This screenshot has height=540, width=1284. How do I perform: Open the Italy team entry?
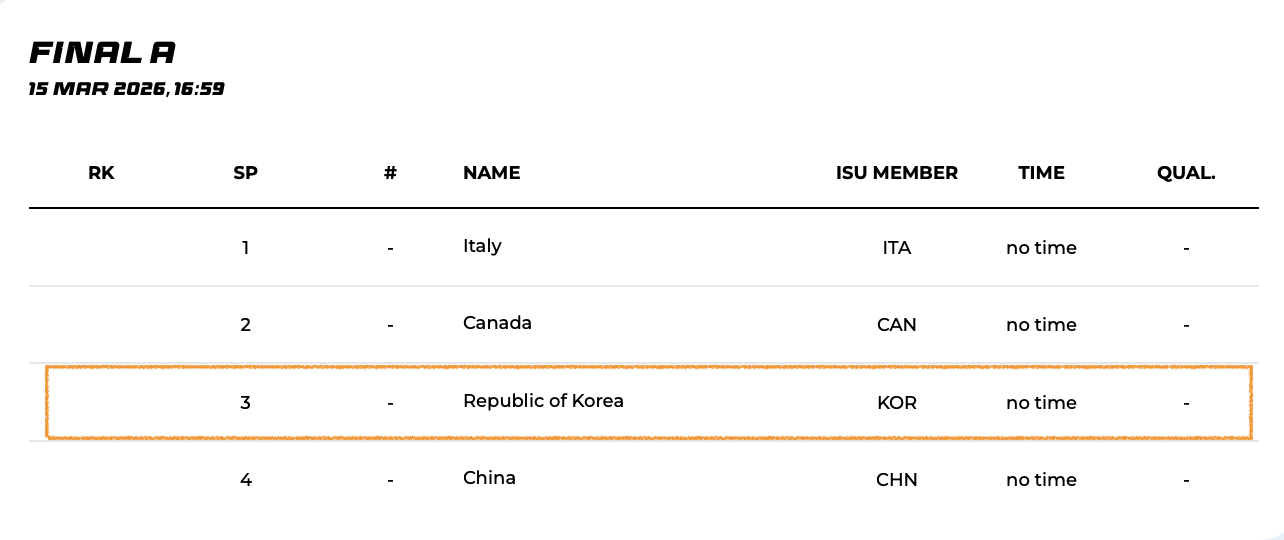pyautogui.click(x=482, y=246)
